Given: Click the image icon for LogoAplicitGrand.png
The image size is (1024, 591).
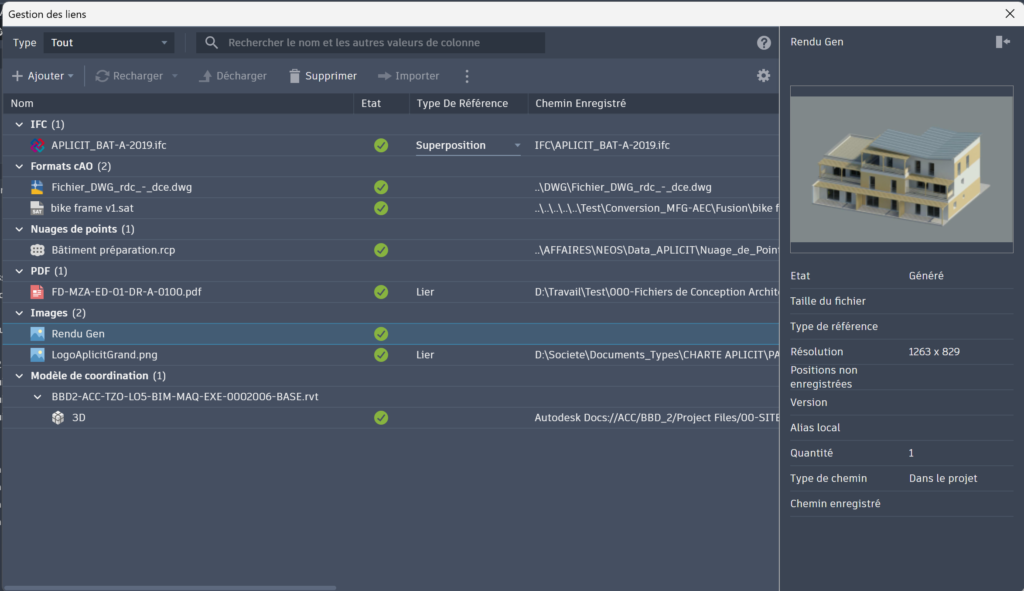Looking at the screenshot, I should tap(38, 355).
